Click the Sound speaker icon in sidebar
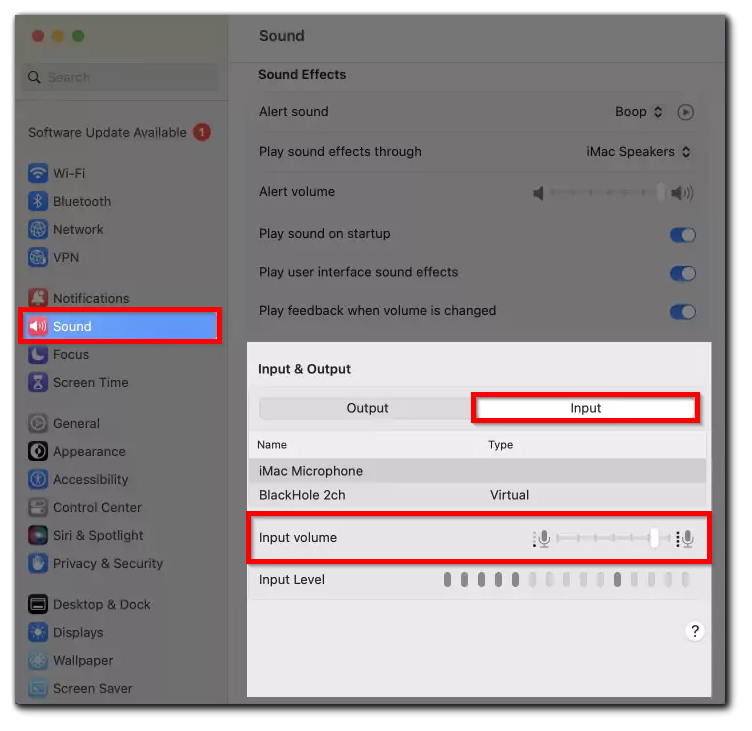This screenshot has width=752, height=731. [x=38, y=327]
